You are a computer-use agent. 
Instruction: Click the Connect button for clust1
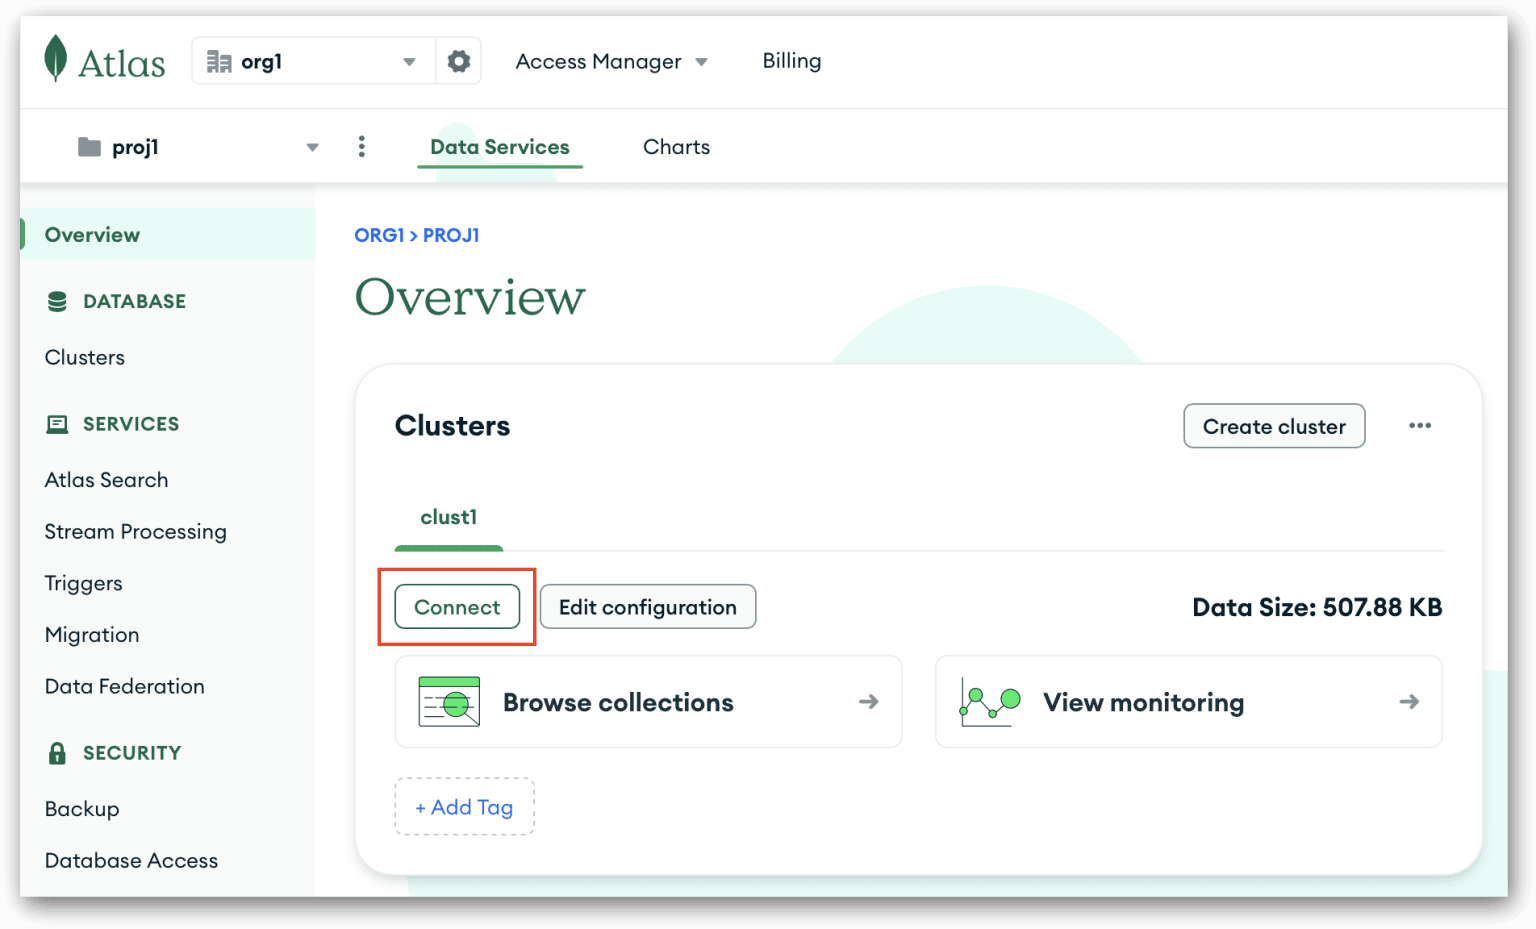click(456, 606)
